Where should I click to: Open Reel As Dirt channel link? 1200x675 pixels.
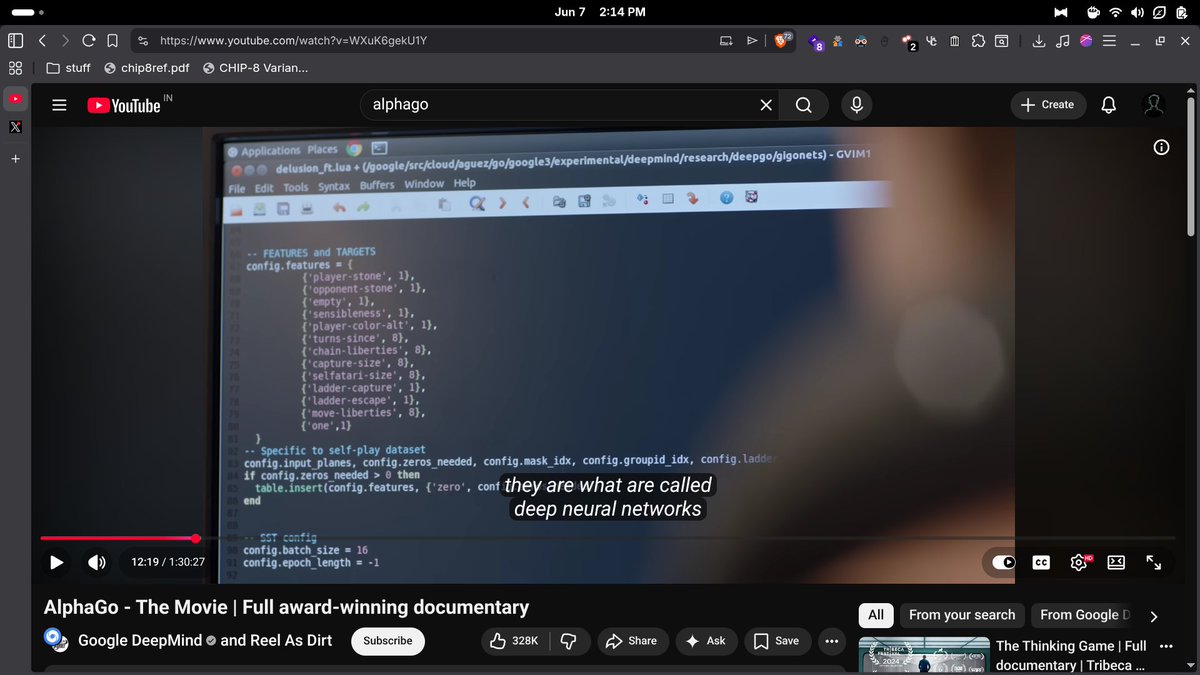tap(290, 640)
